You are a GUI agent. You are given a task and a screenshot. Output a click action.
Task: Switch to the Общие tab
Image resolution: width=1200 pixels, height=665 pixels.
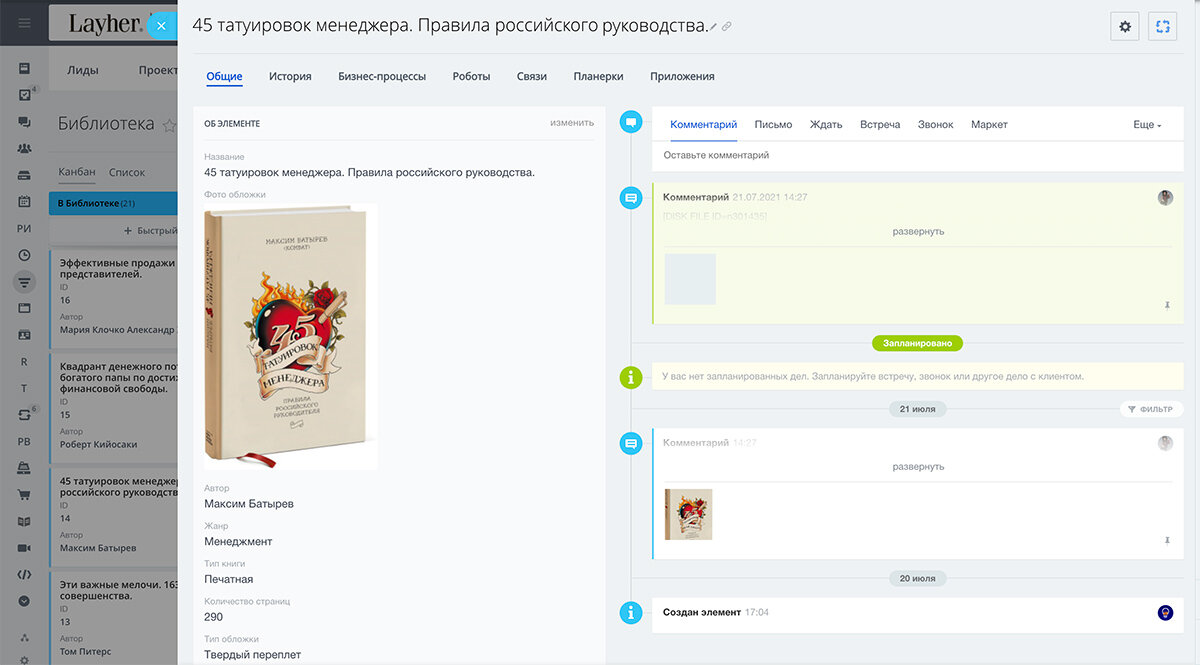[x=224, y=76]
